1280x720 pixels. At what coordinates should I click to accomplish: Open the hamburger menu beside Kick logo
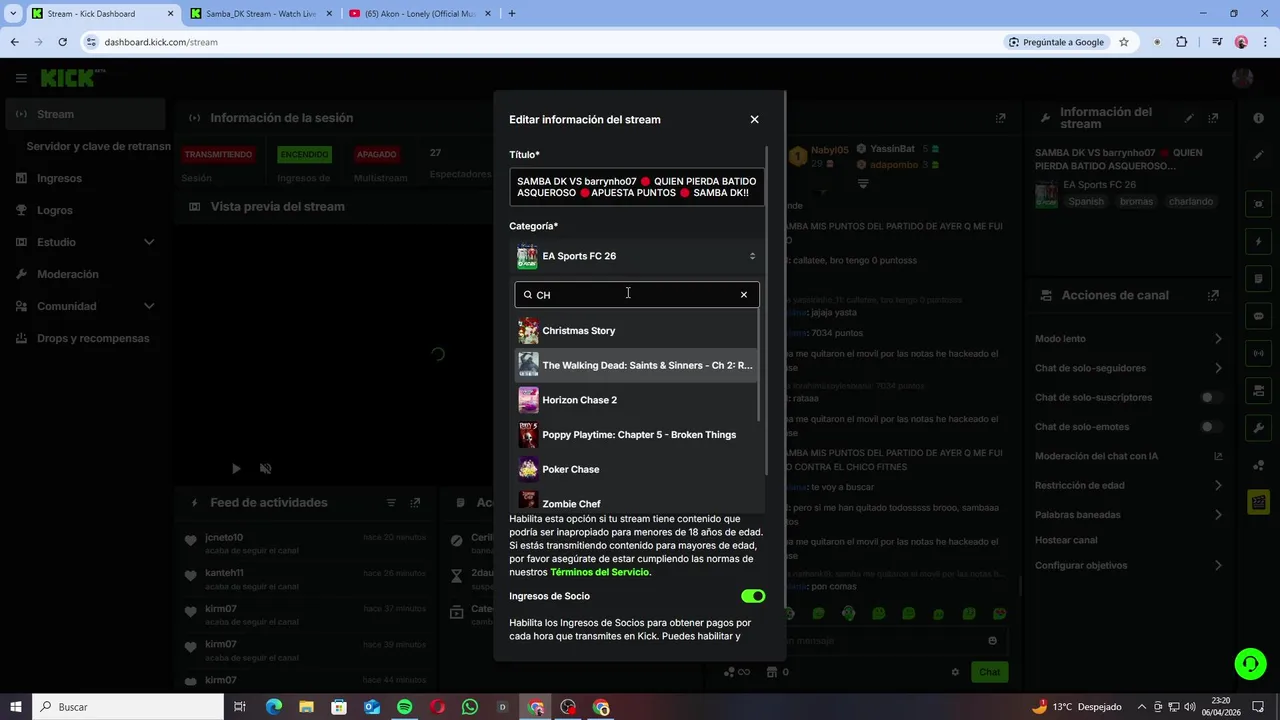click(21, 78)
